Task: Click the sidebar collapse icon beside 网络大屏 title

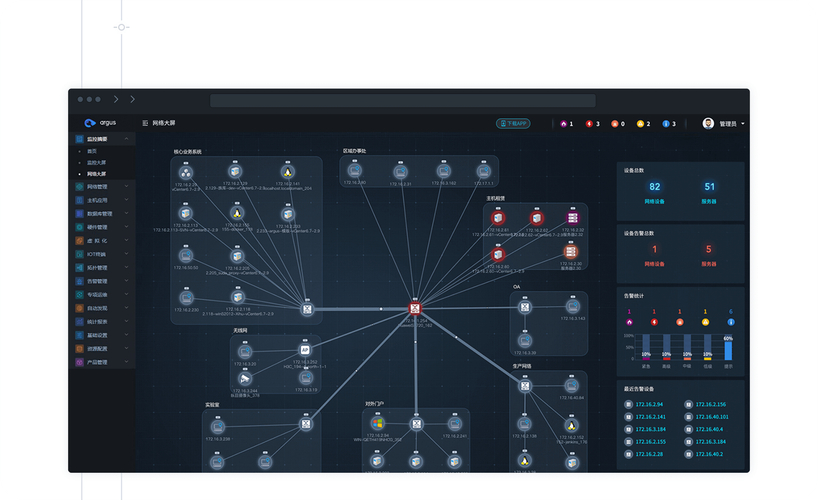Action: (145, 123)
